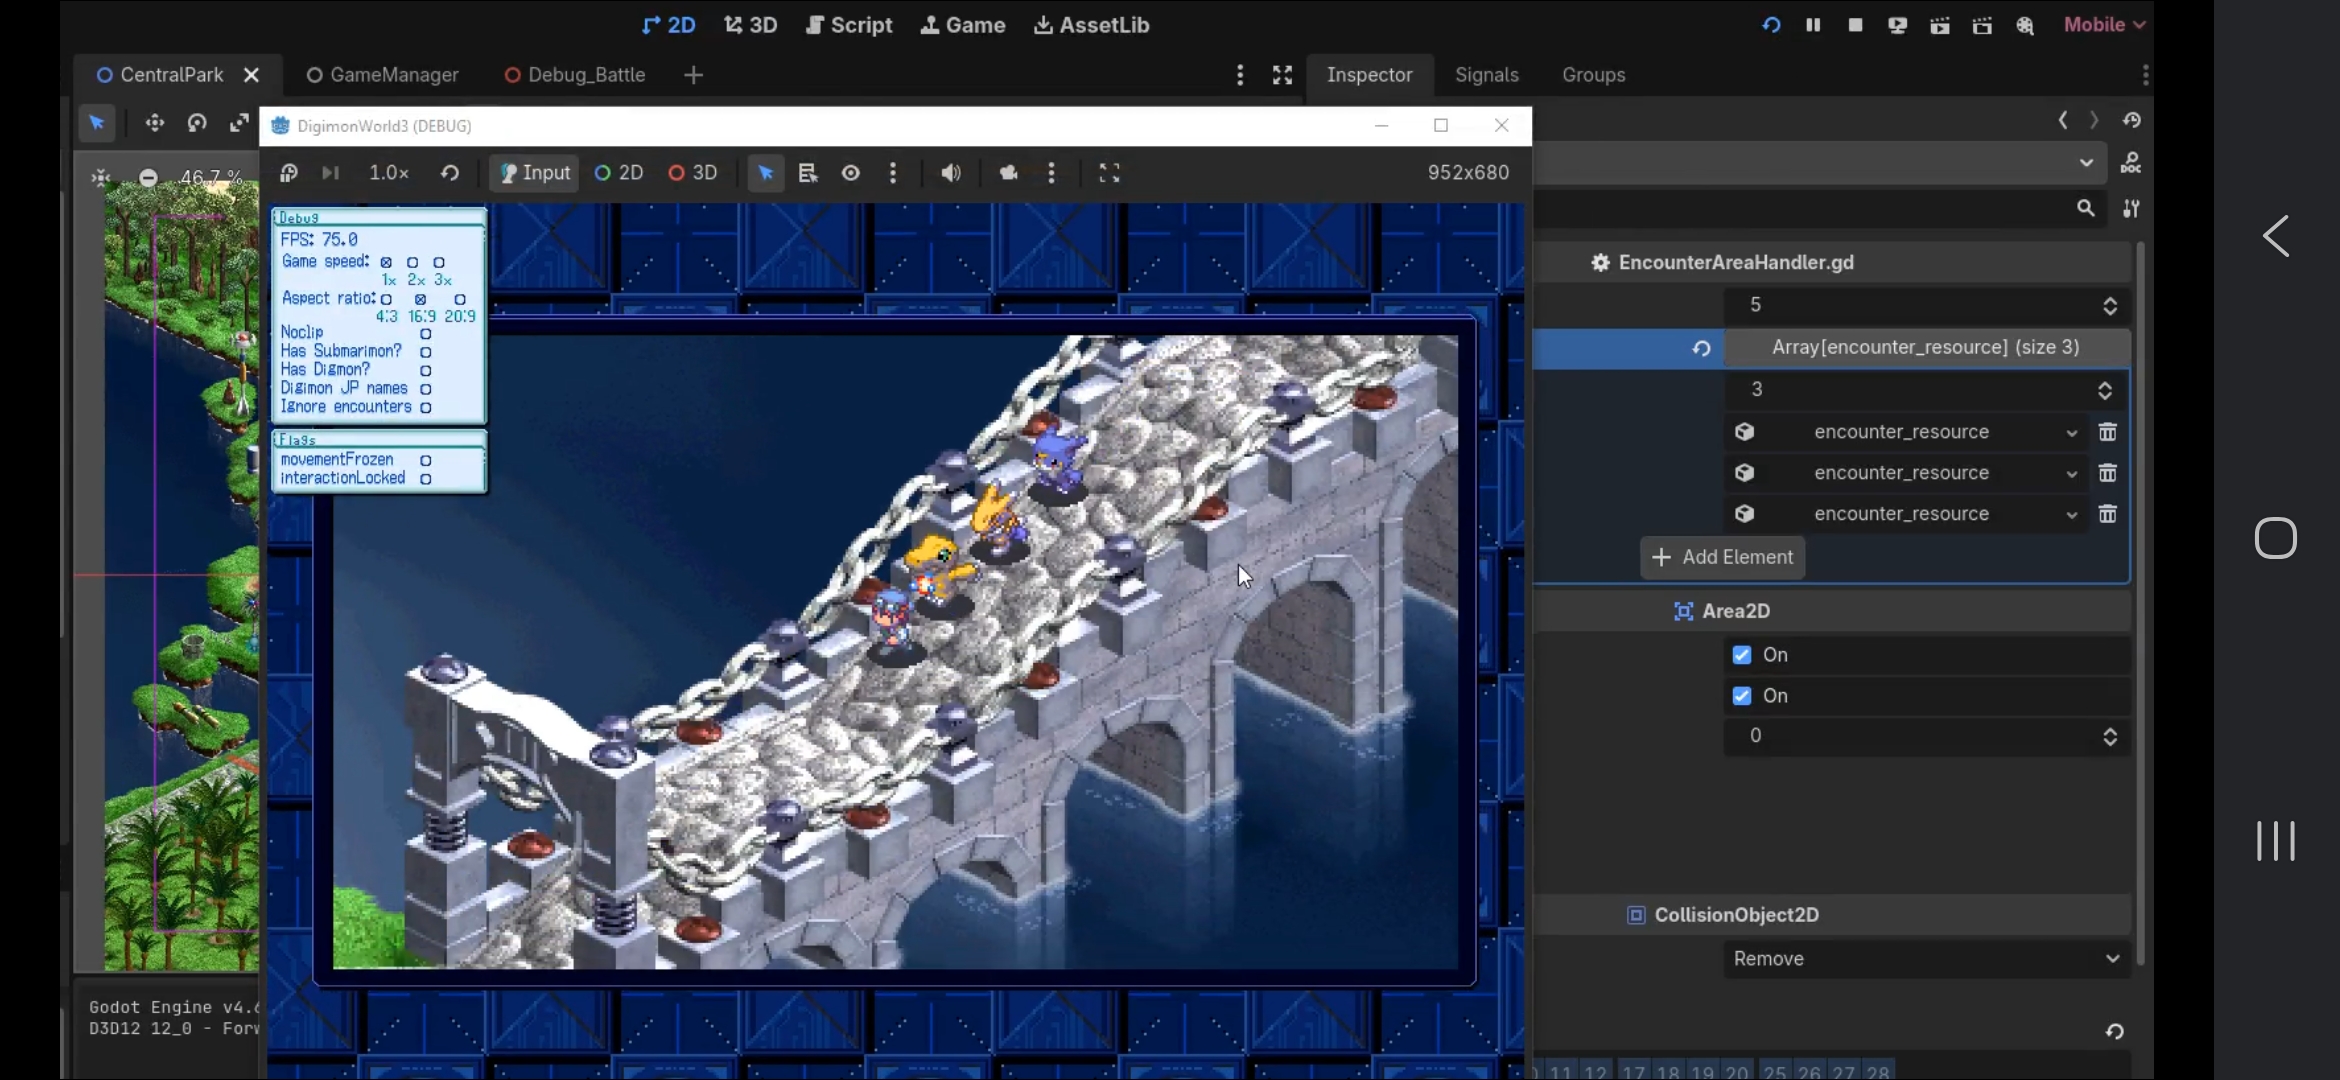Open the Inspector object history icon
This screenshot has height=1080, width=2340.
(2132, 121)
